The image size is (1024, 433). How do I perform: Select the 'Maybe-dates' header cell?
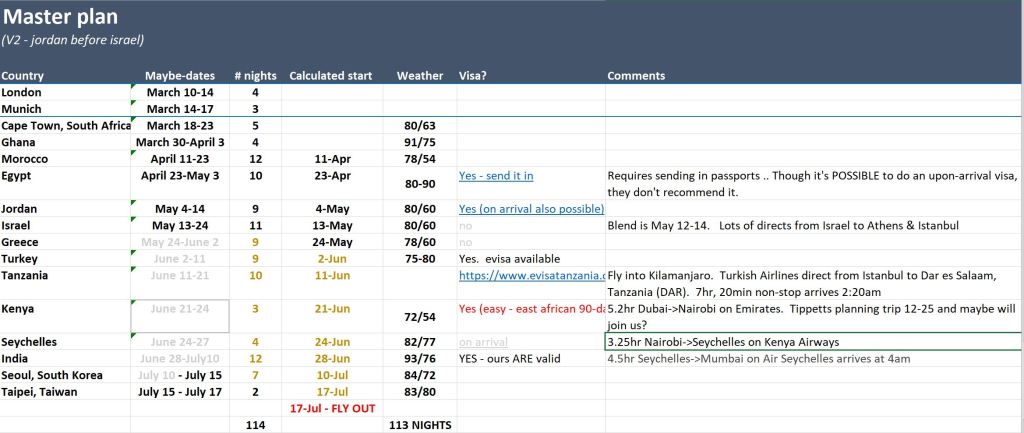179,75
